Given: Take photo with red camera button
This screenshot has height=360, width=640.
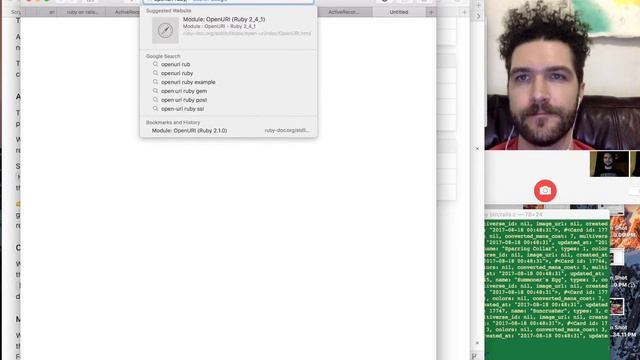Looking at the screenshot, I should pyautogui.click(x=545, y=191).
